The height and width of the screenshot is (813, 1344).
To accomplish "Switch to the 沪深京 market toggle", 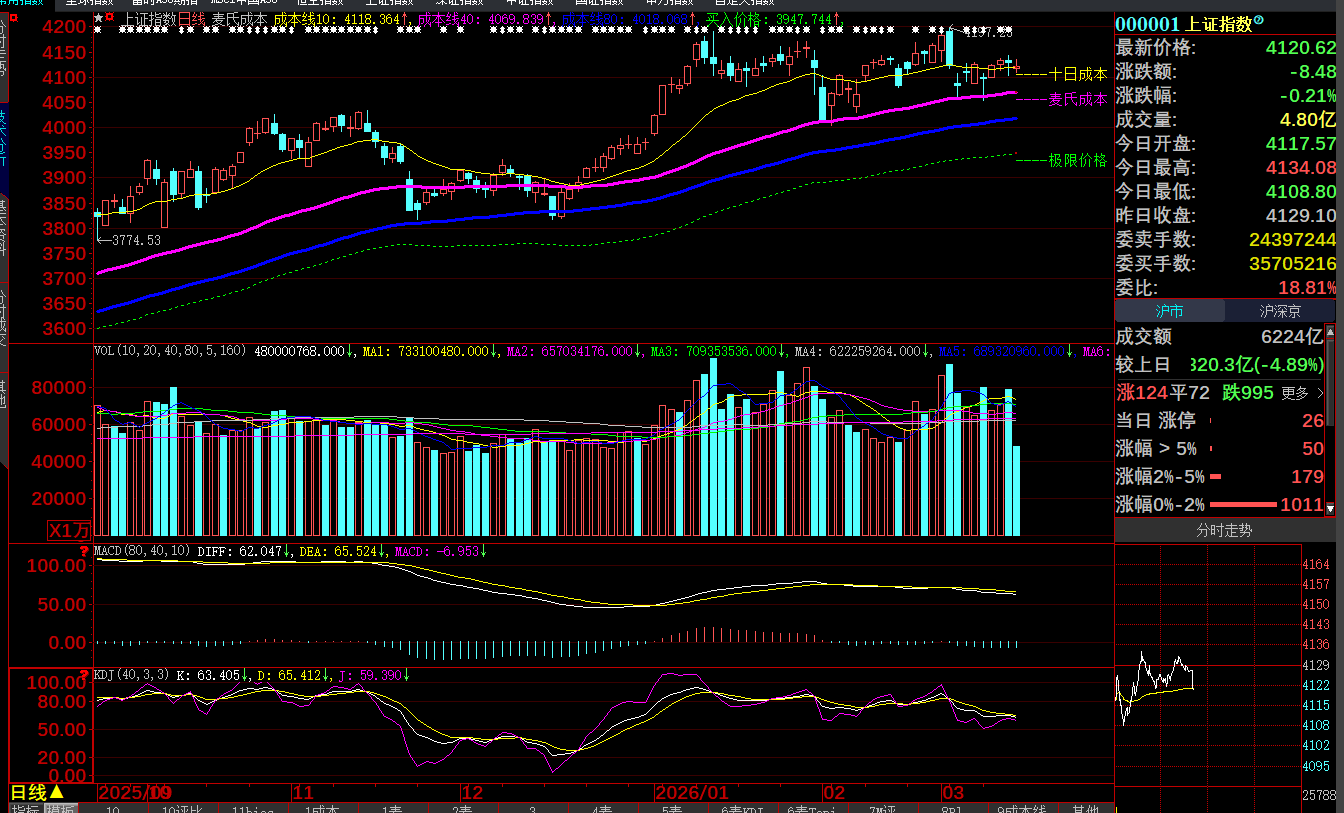I will [x=1280, y=312].
